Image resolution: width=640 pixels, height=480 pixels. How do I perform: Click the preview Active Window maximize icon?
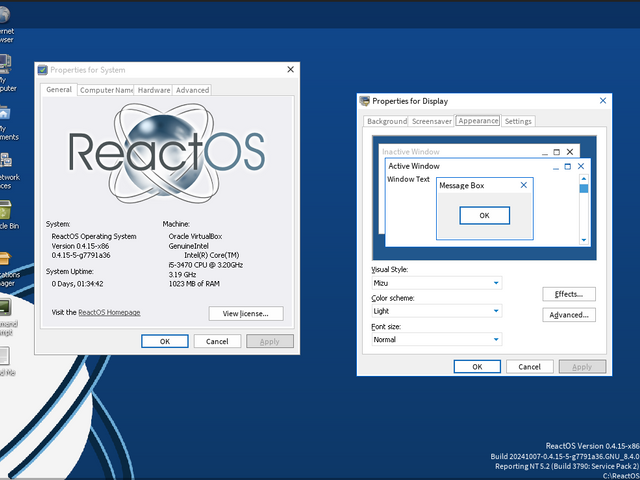pos(567,166)
